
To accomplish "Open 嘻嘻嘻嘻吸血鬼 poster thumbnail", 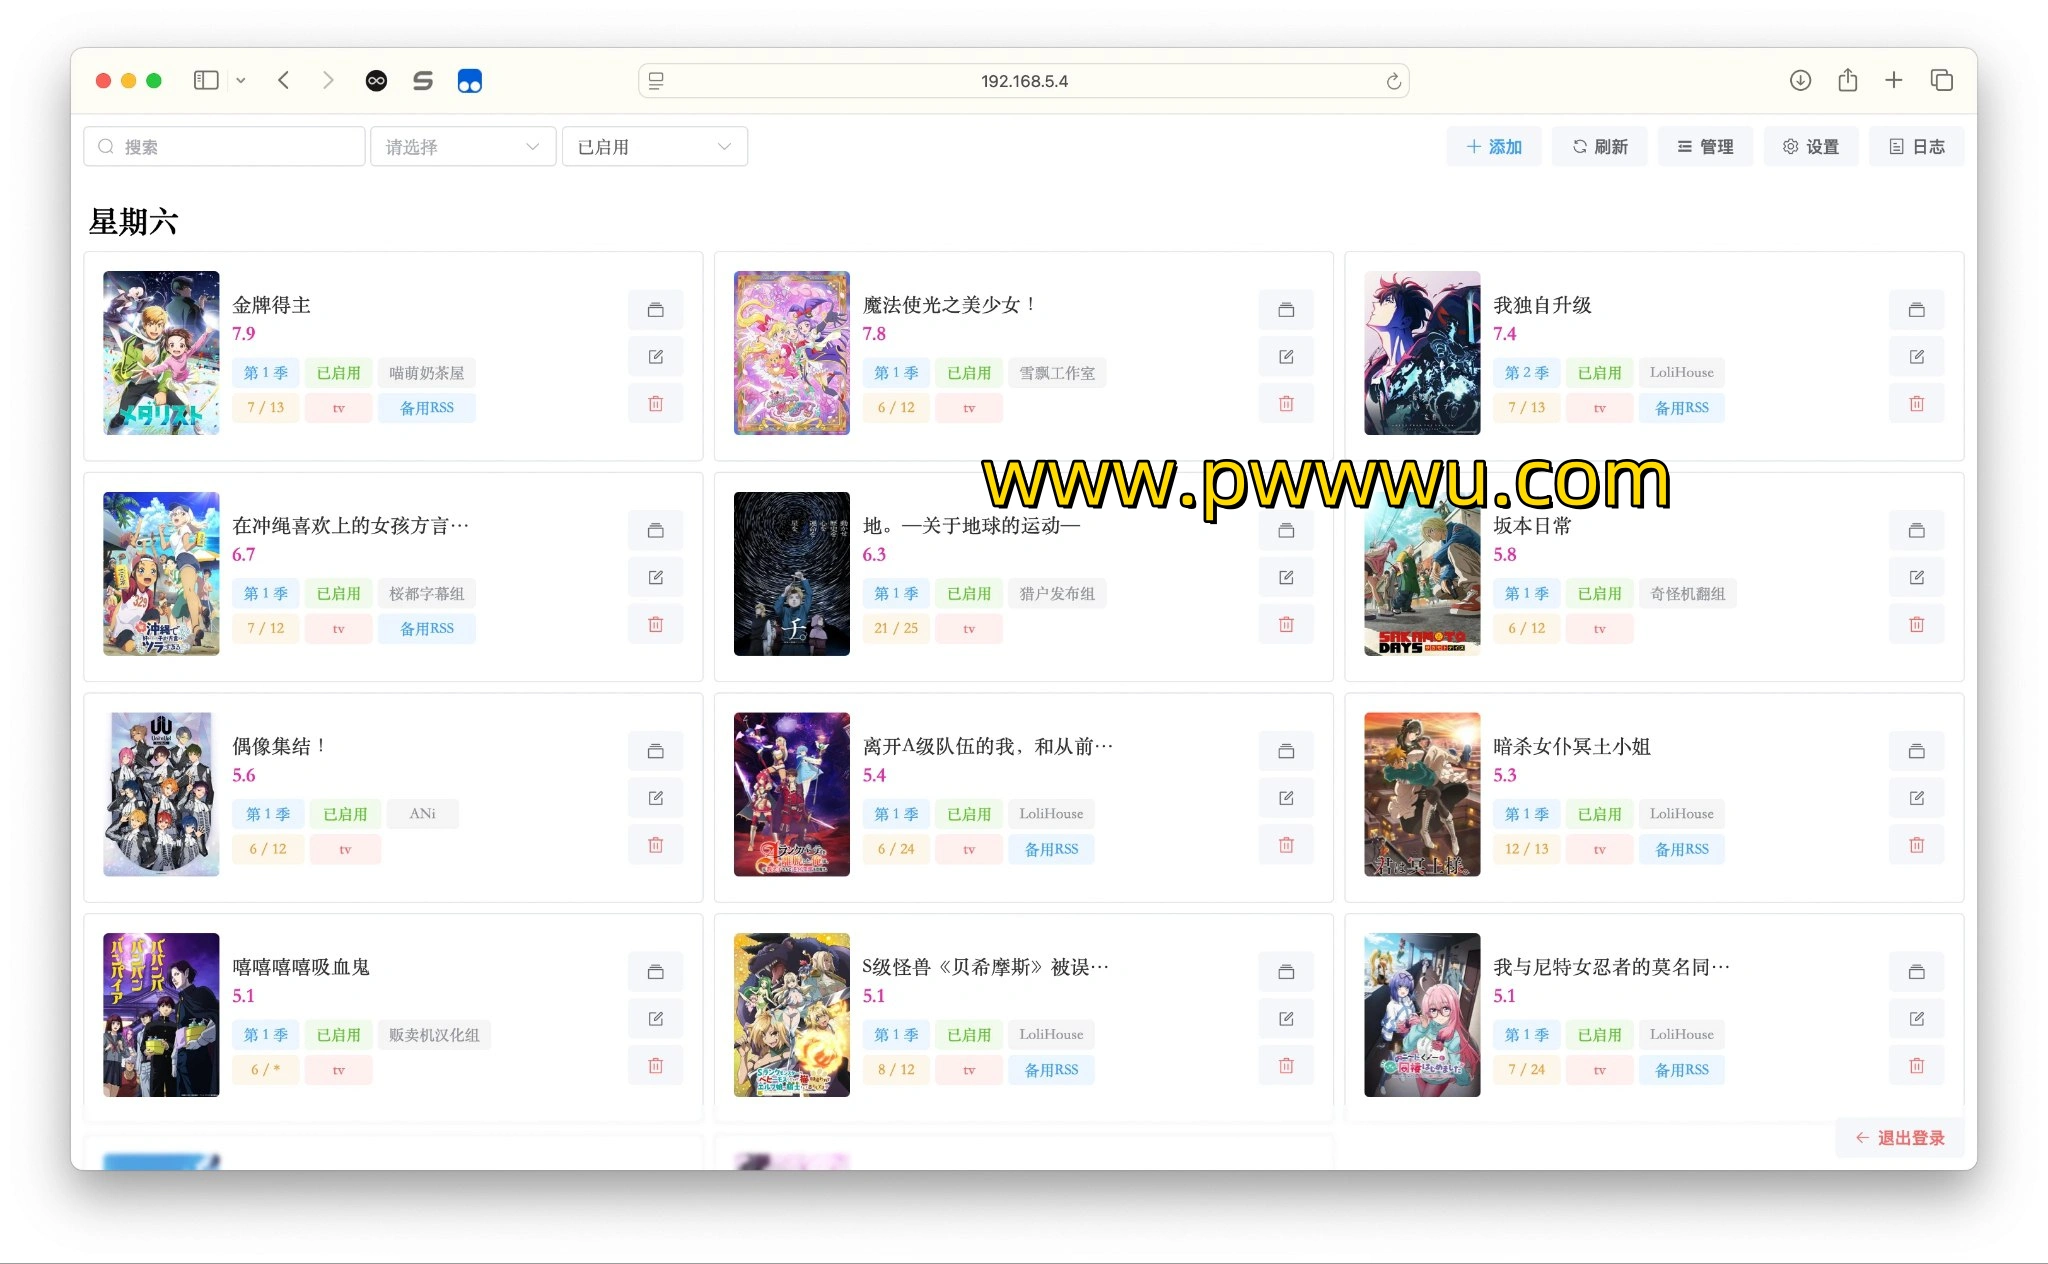I will [161, 1015].
